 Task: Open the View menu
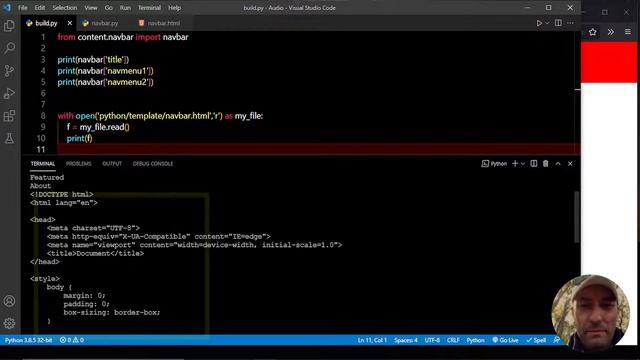pos(91,8)
